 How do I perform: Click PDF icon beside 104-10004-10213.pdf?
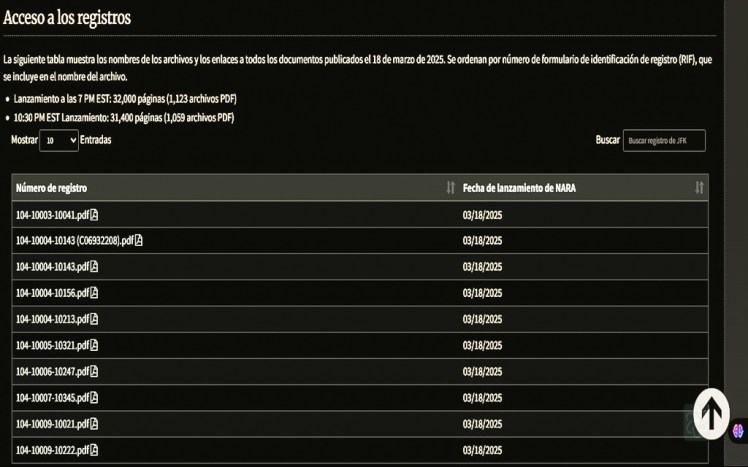coord(94,319)
